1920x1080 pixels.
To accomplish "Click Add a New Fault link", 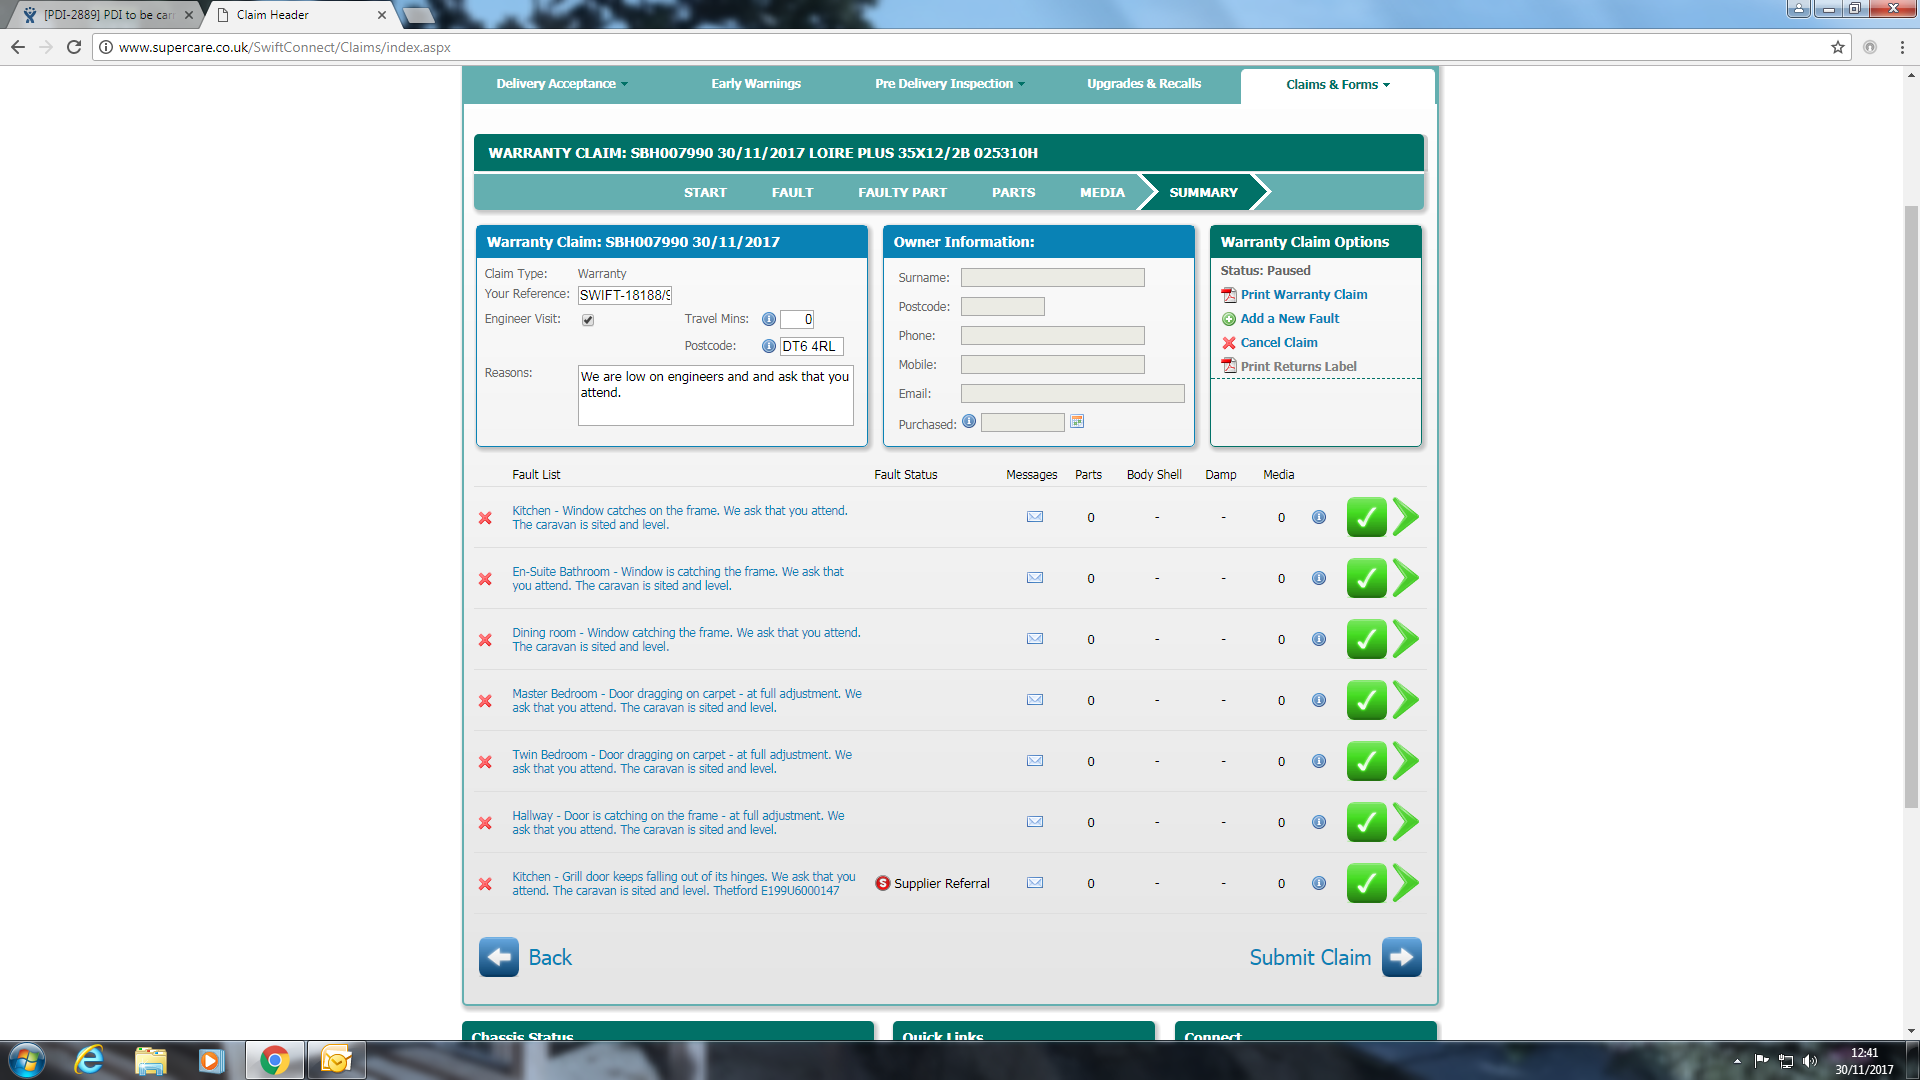I will tap(1289, 318).
